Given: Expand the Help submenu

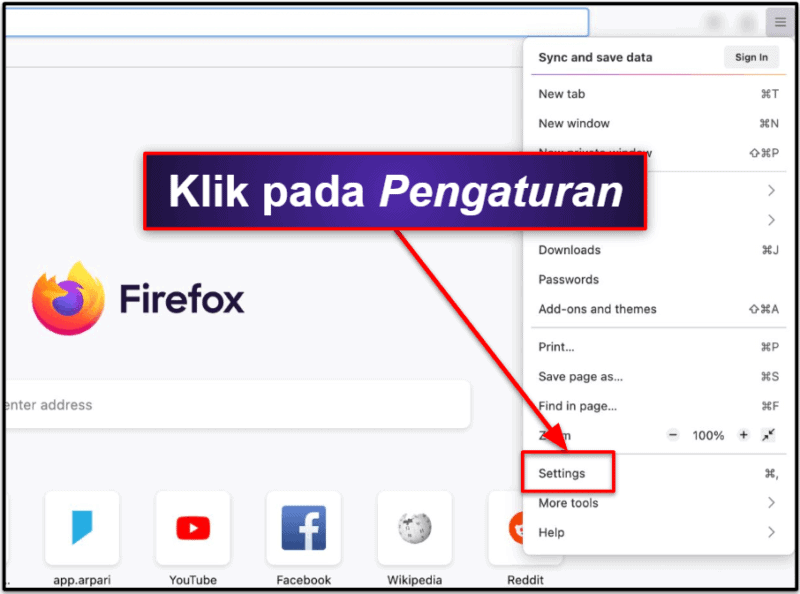Looking at the screenshot, I should [658, 533].
